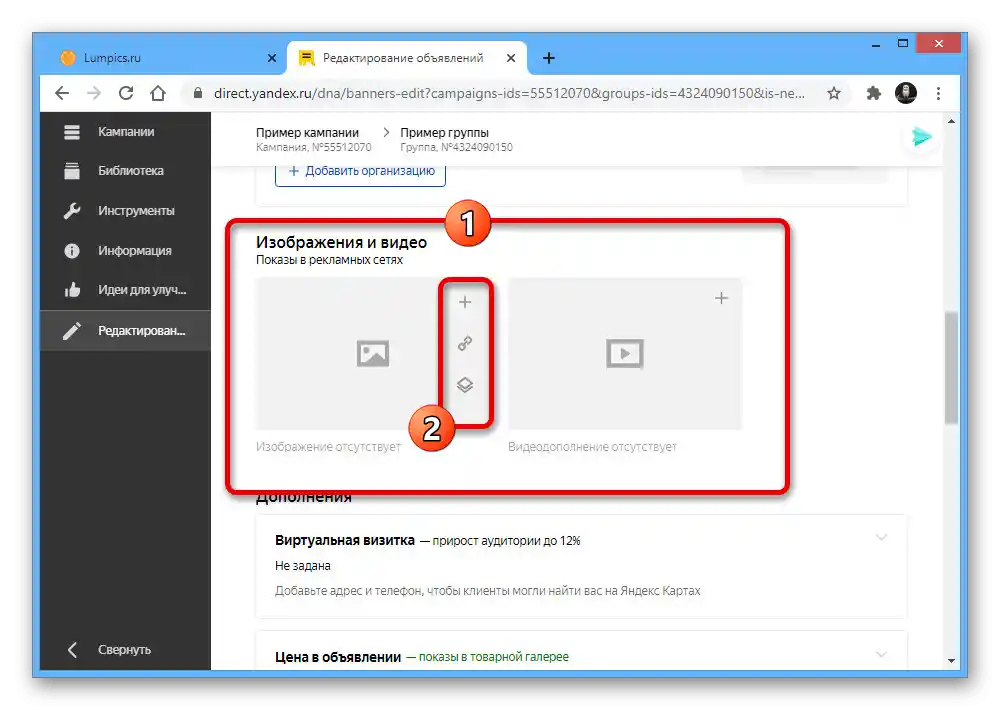1000x710 pixels.
Task: Click the Изображения и видео heading
Action: click(341, 242)
